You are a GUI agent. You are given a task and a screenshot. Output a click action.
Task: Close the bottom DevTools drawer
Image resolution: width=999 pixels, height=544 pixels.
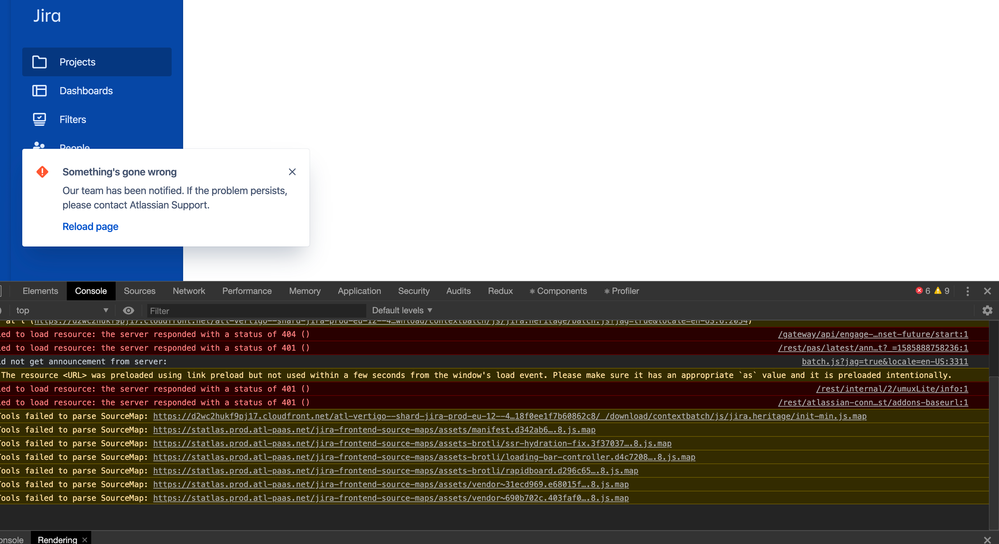[987, 540]
